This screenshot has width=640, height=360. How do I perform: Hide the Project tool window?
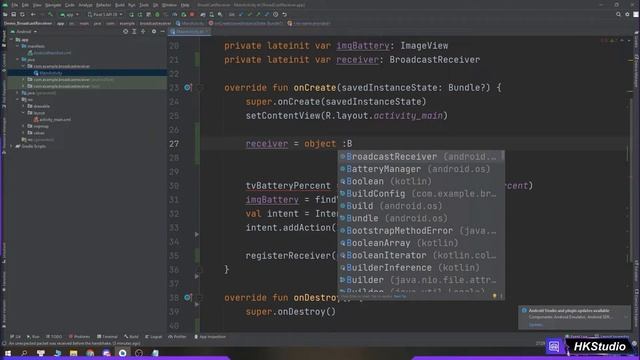coord(162,31)
